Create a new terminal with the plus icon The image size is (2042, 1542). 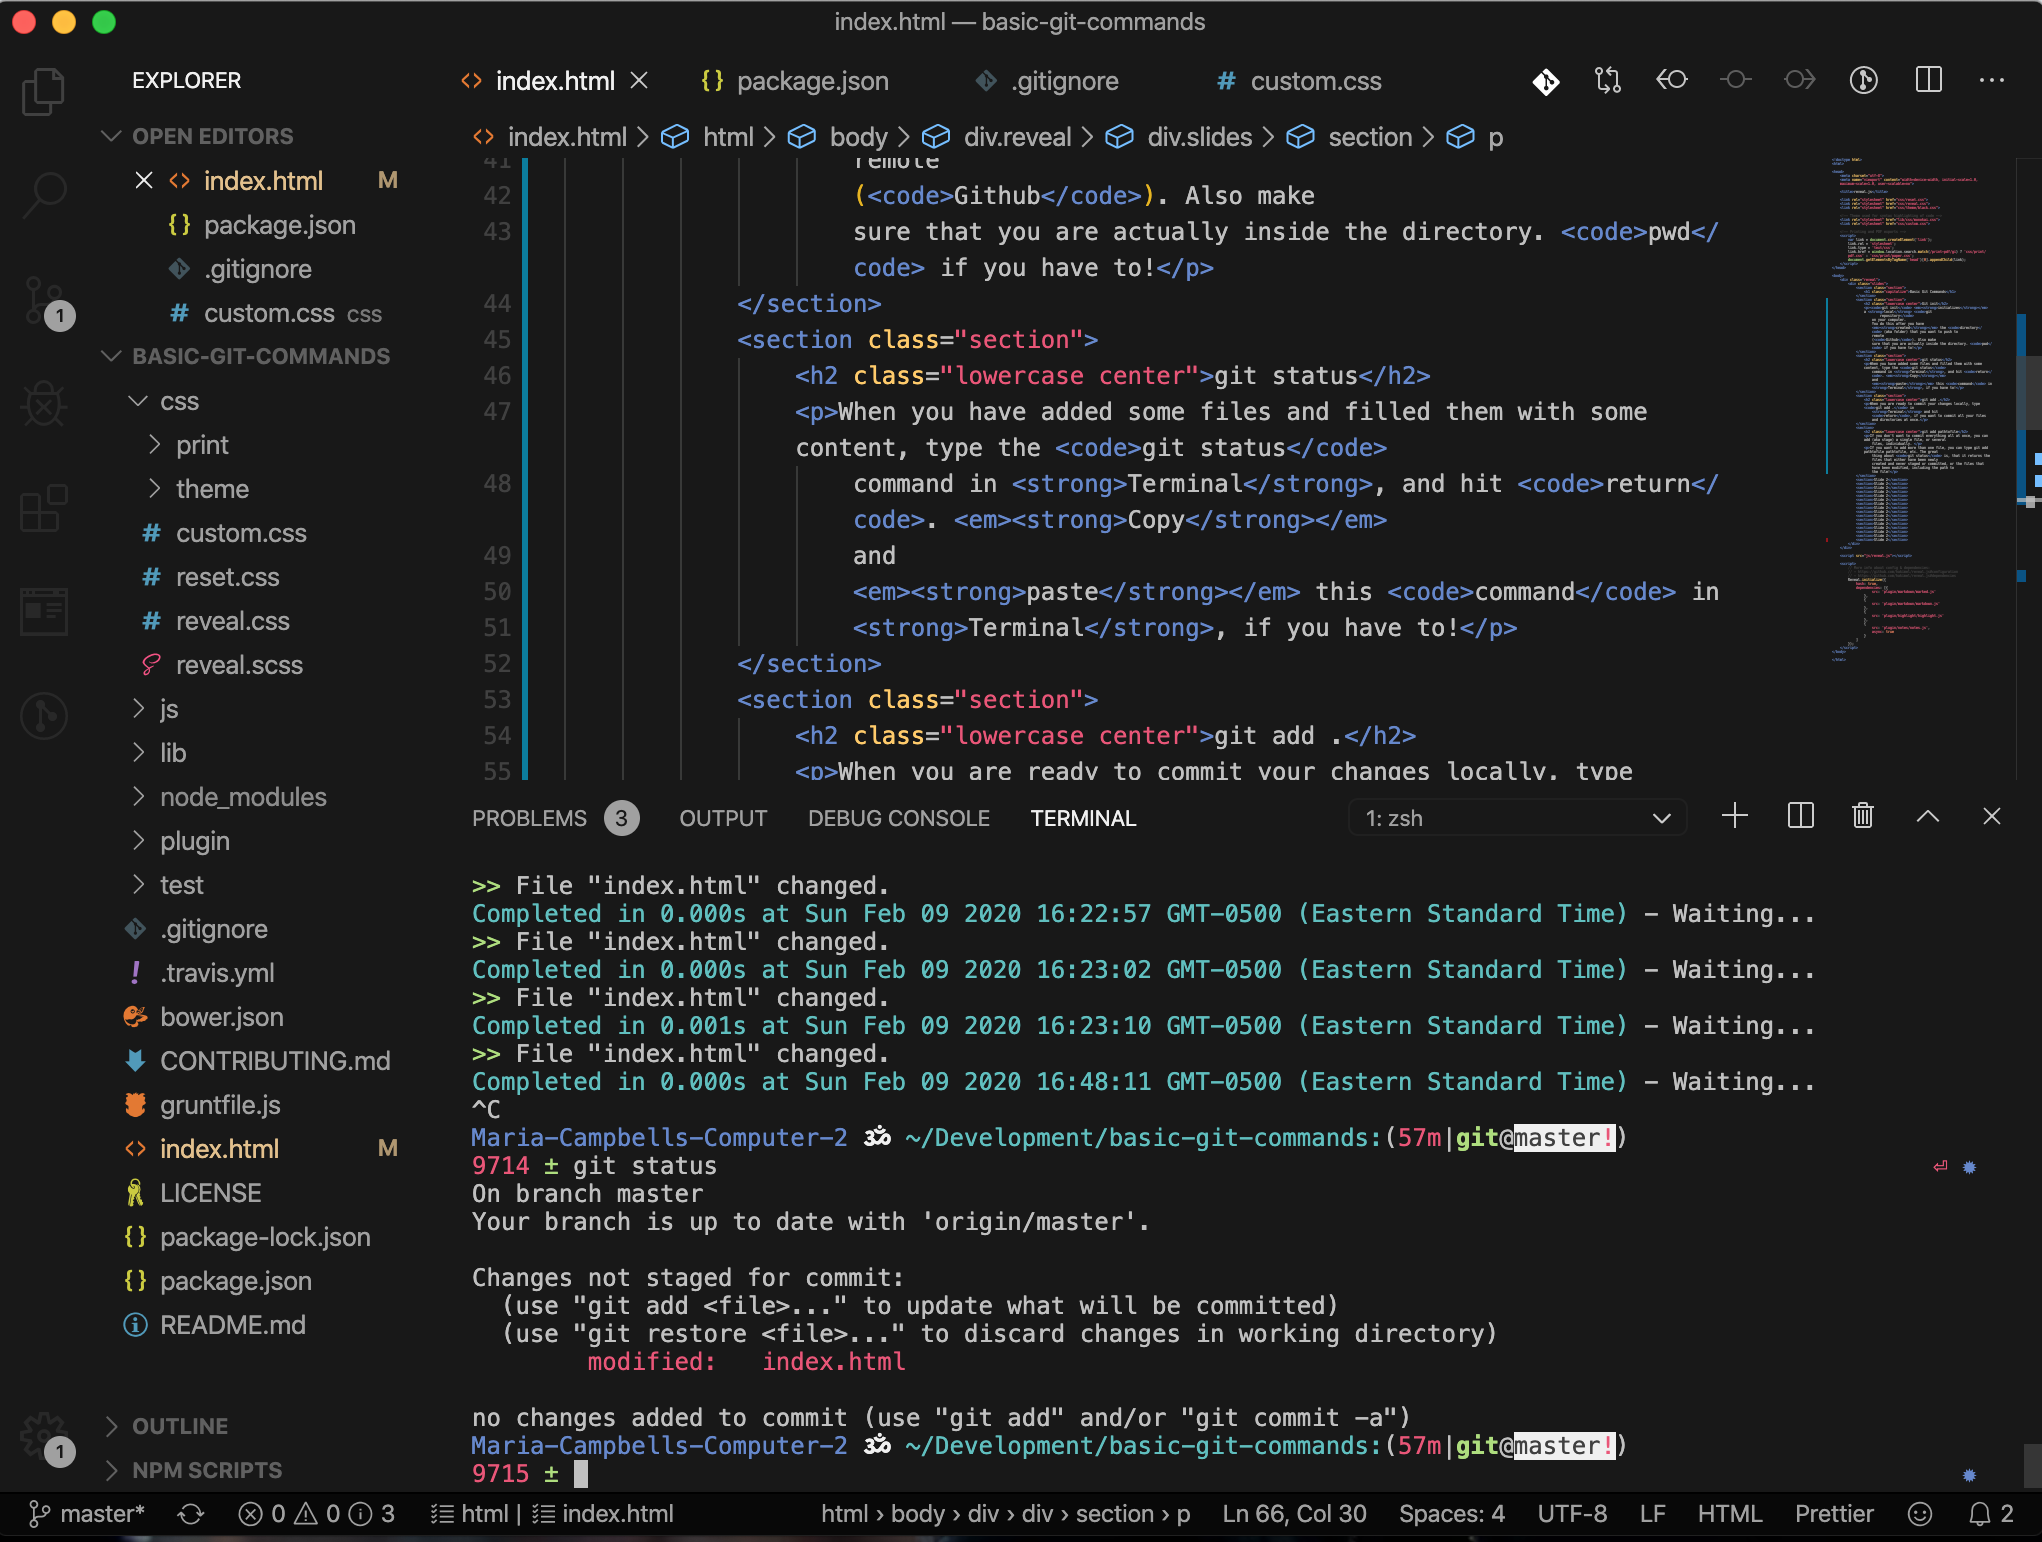(1735, 817)
